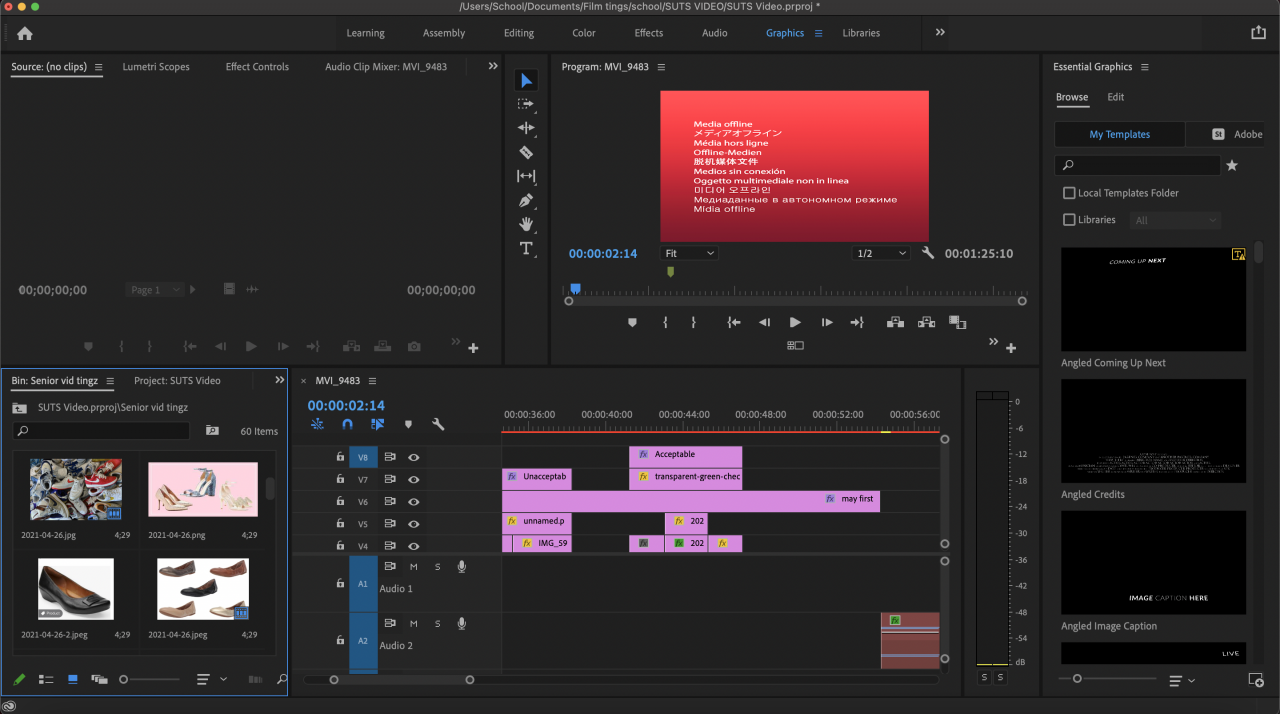Mute the Audio 1 track
The height and width of the screenshot is (714, 1280).
[413, 567]
